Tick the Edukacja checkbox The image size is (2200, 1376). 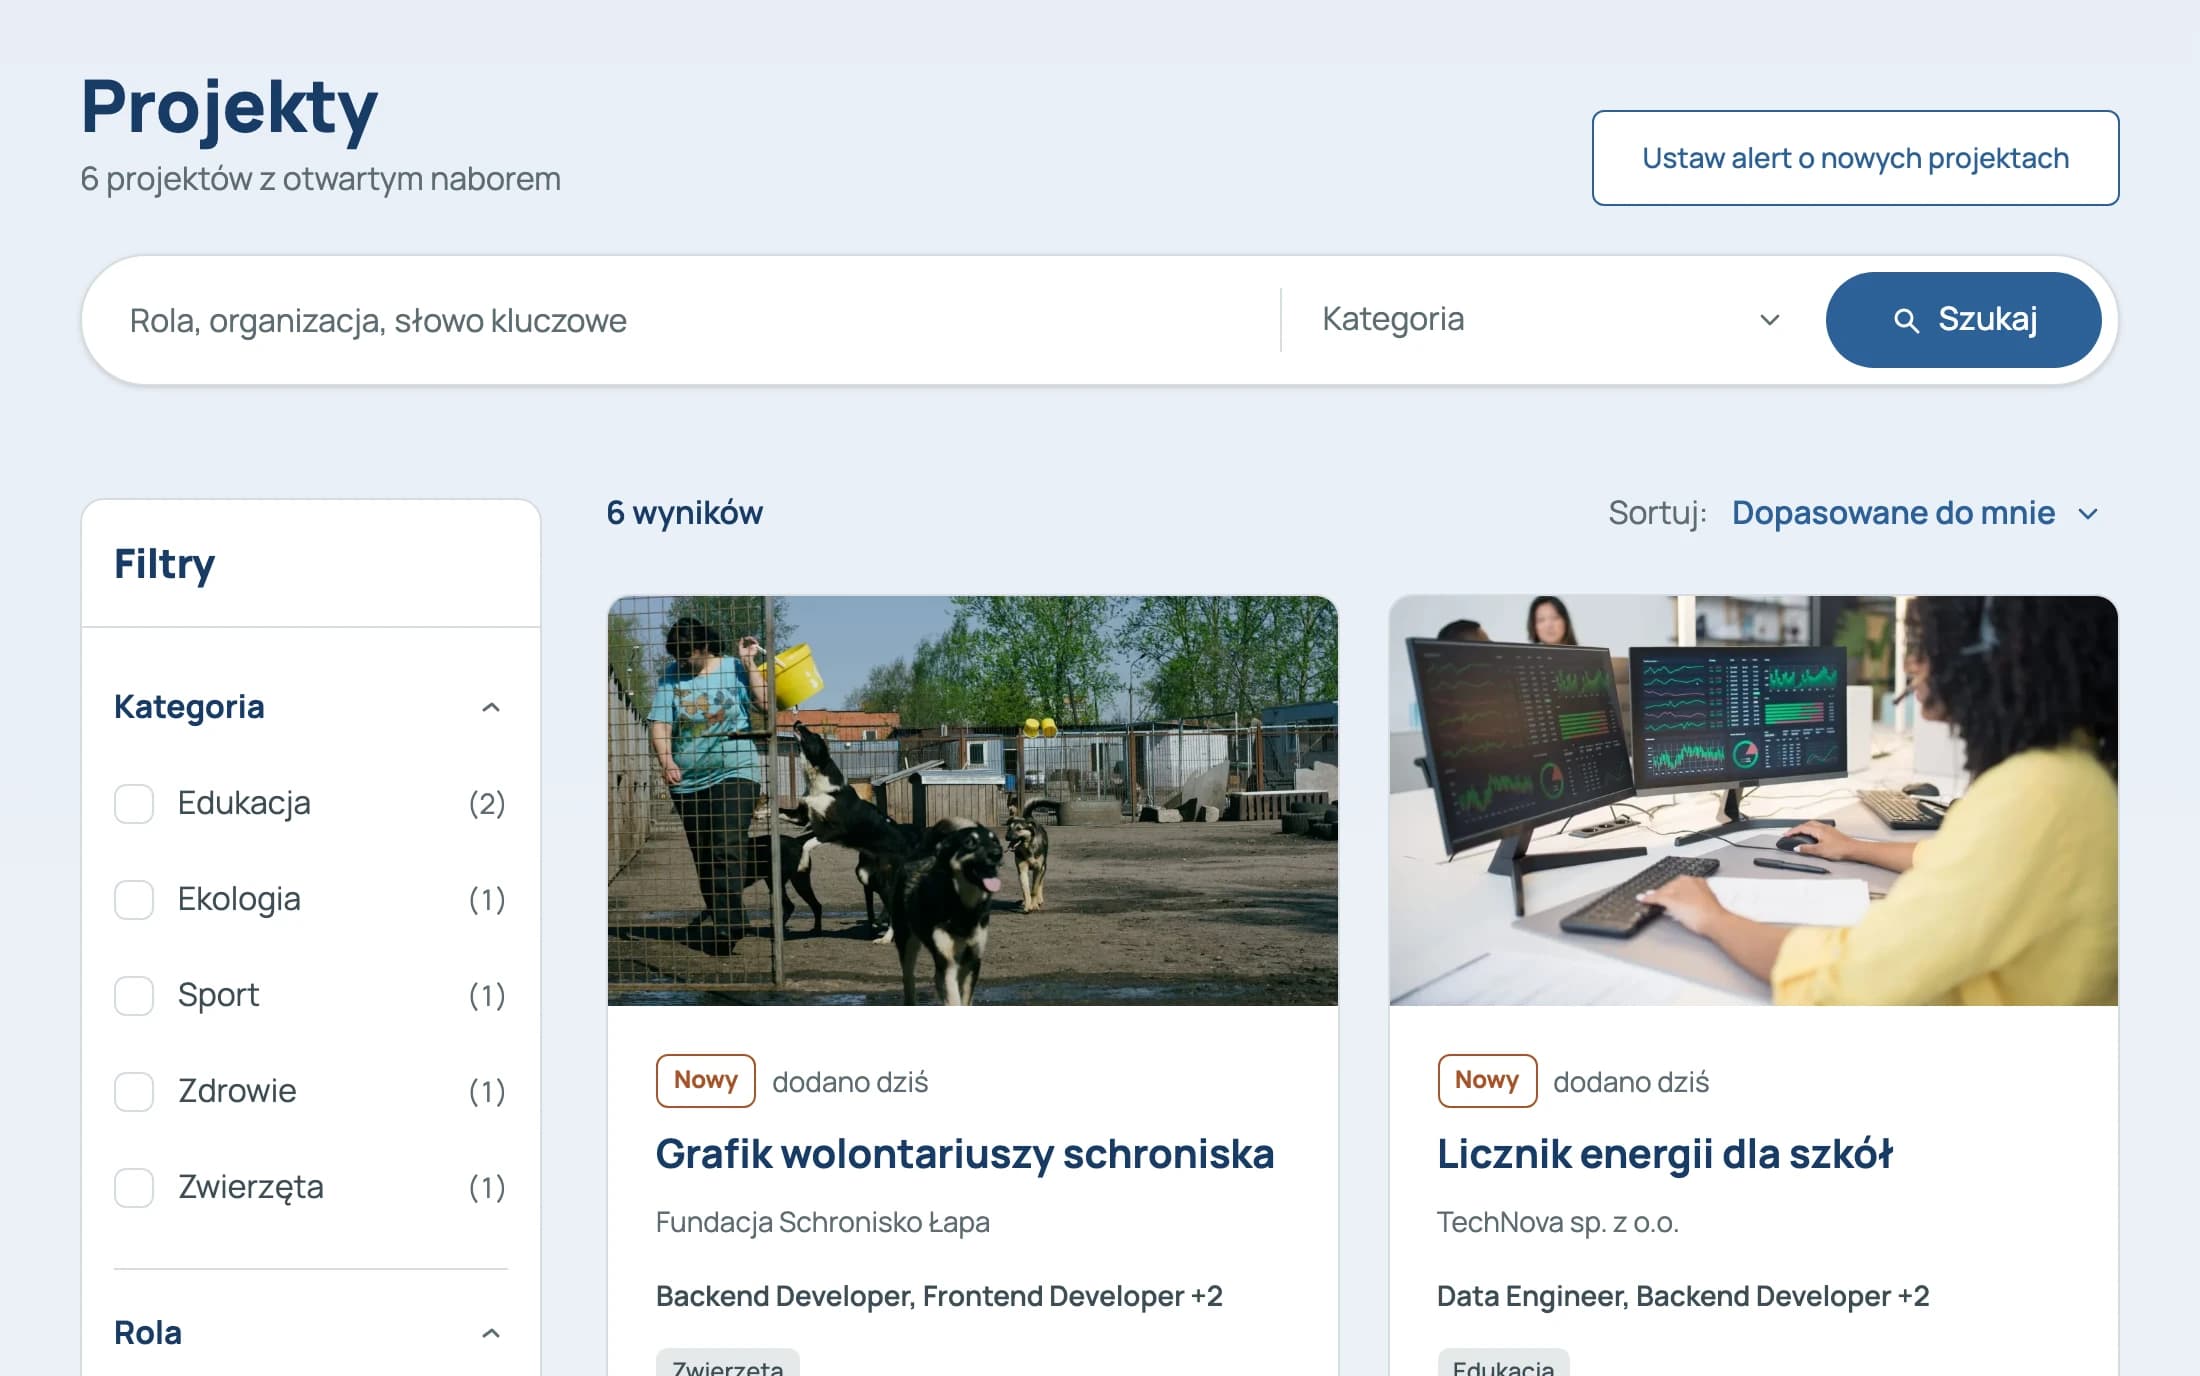pos(134,803)
